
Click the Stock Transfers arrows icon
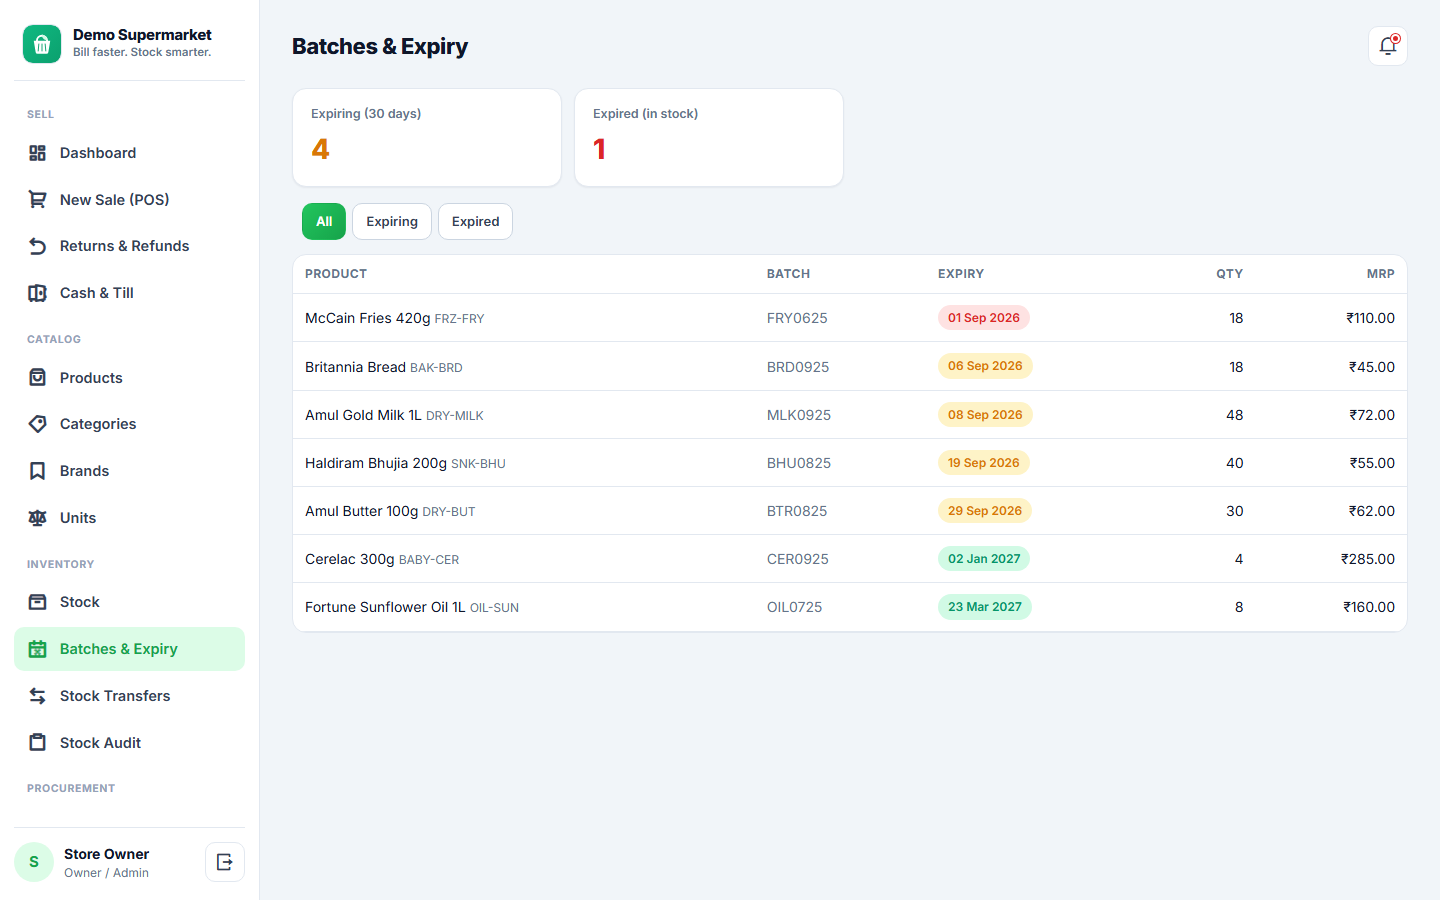coord(38,696)
